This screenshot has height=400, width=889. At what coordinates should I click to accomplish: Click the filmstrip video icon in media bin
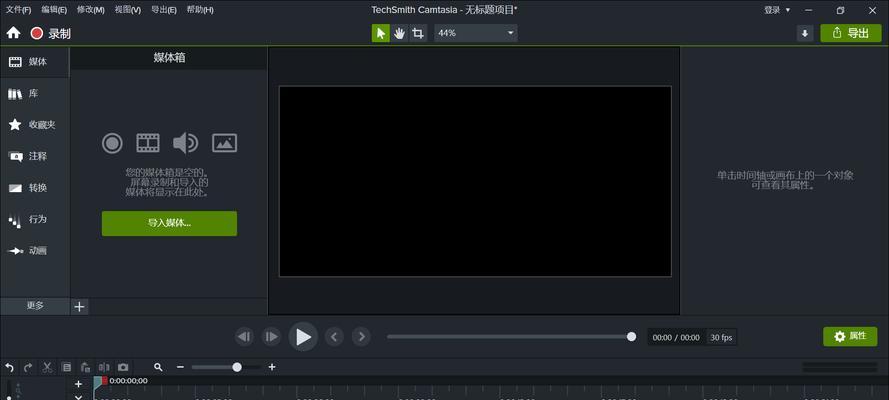coord(148,143)
